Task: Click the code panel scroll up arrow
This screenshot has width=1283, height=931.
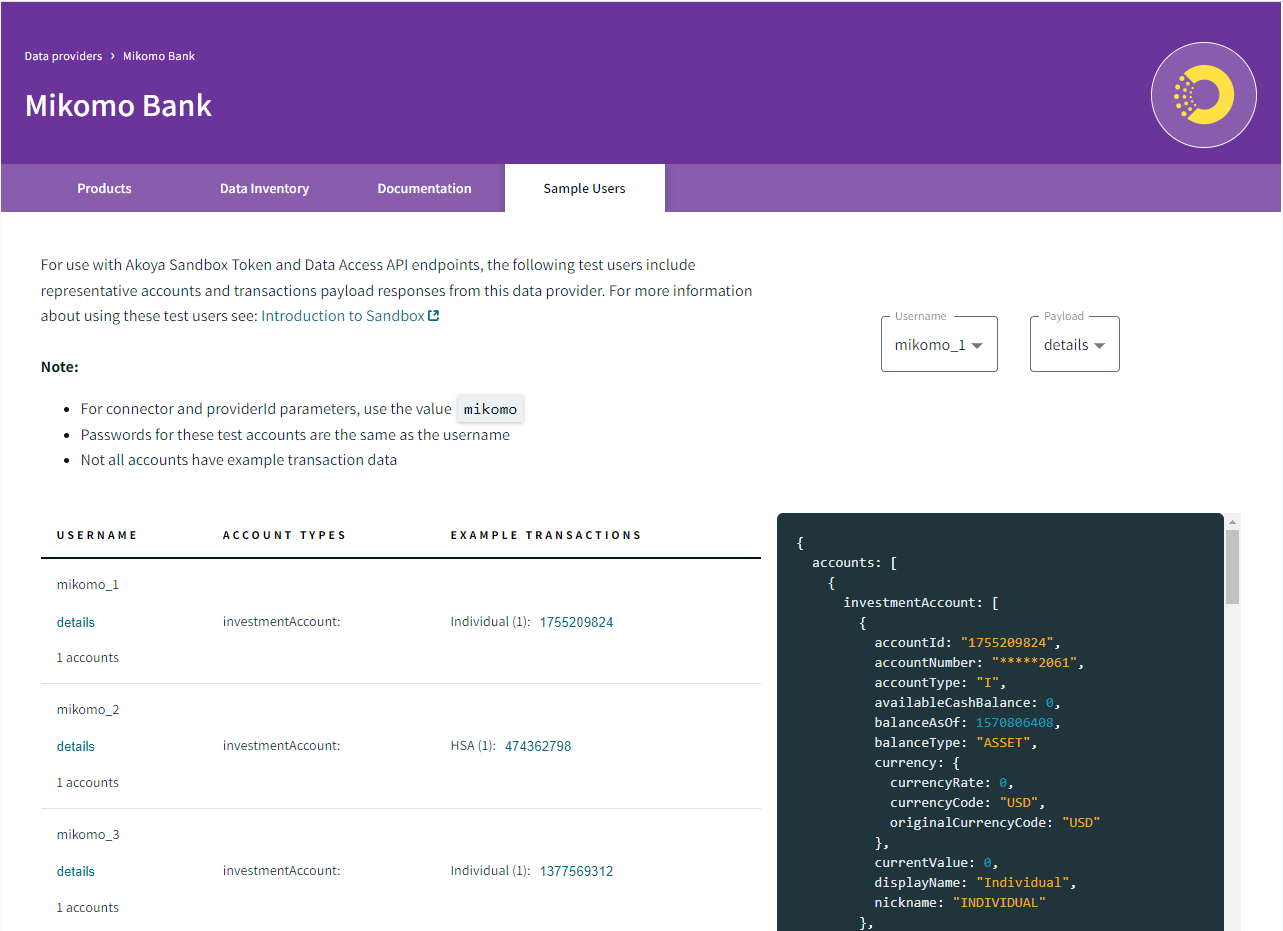Action: click(x=1232, y=521)
